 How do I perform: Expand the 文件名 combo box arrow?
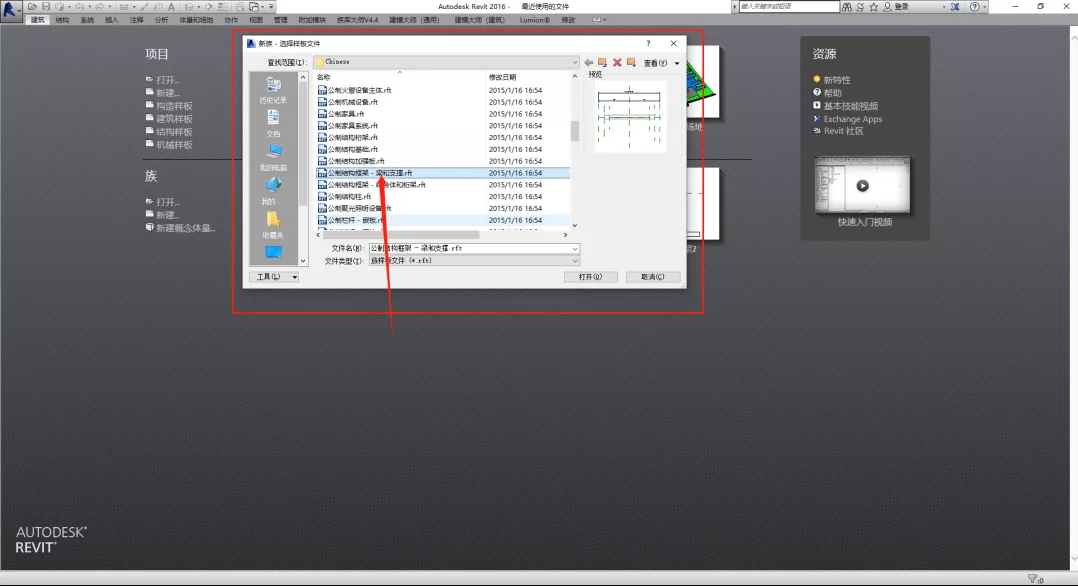[x=575, y=248]
